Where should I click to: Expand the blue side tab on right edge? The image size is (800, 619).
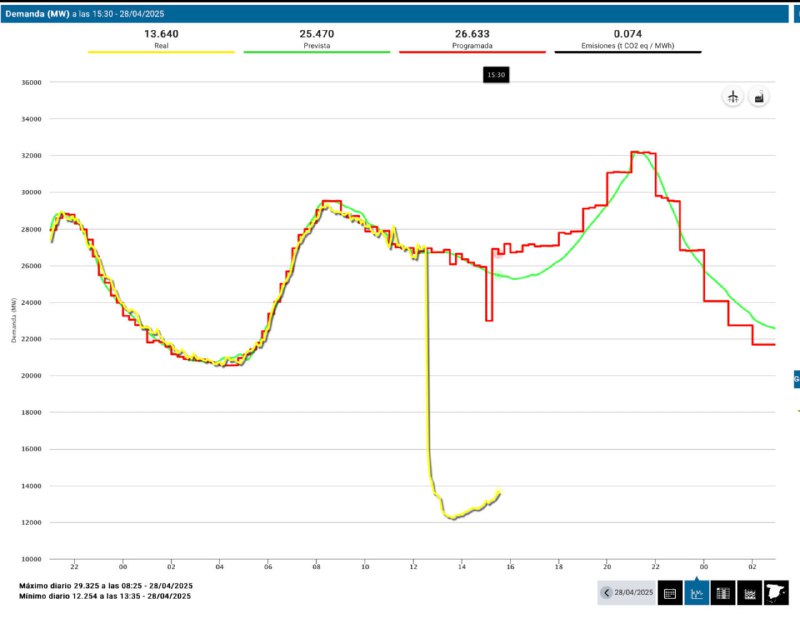pos(796,379)
